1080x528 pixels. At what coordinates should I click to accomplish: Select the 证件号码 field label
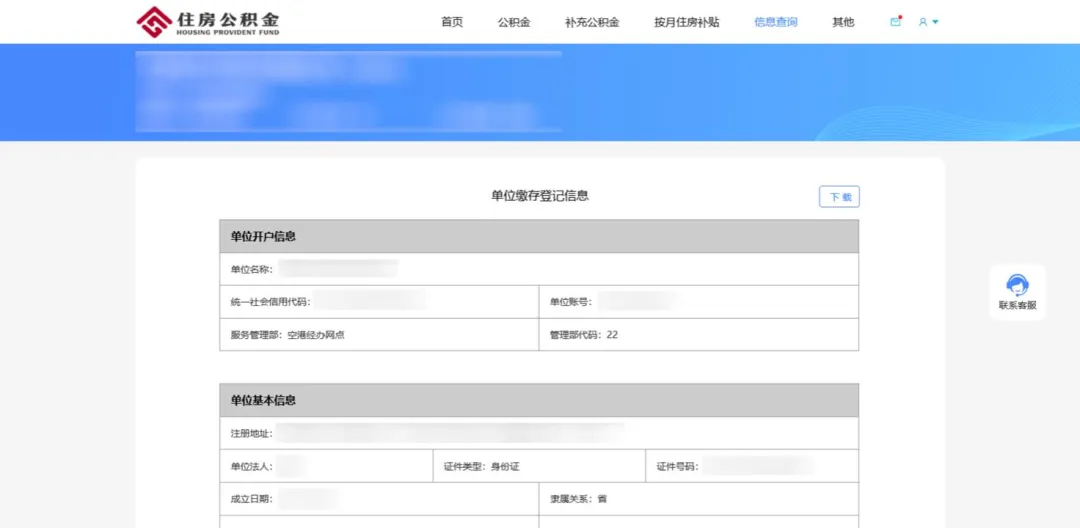point(677,466)
